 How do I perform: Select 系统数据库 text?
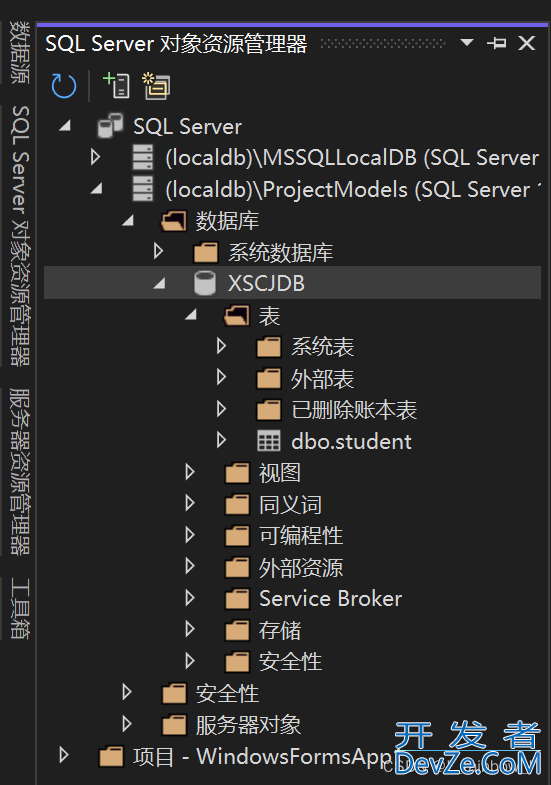click(x=280, y=252)
